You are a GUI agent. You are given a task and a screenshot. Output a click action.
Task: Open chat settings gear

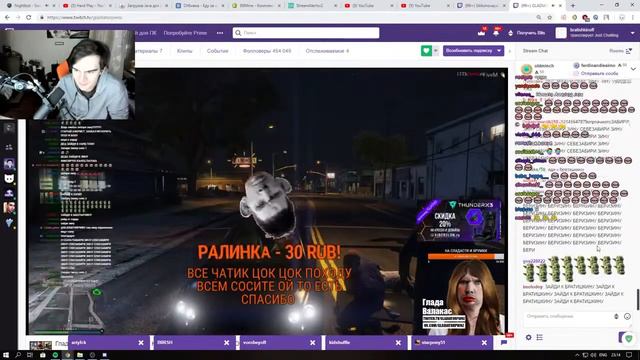click(528, 338)
